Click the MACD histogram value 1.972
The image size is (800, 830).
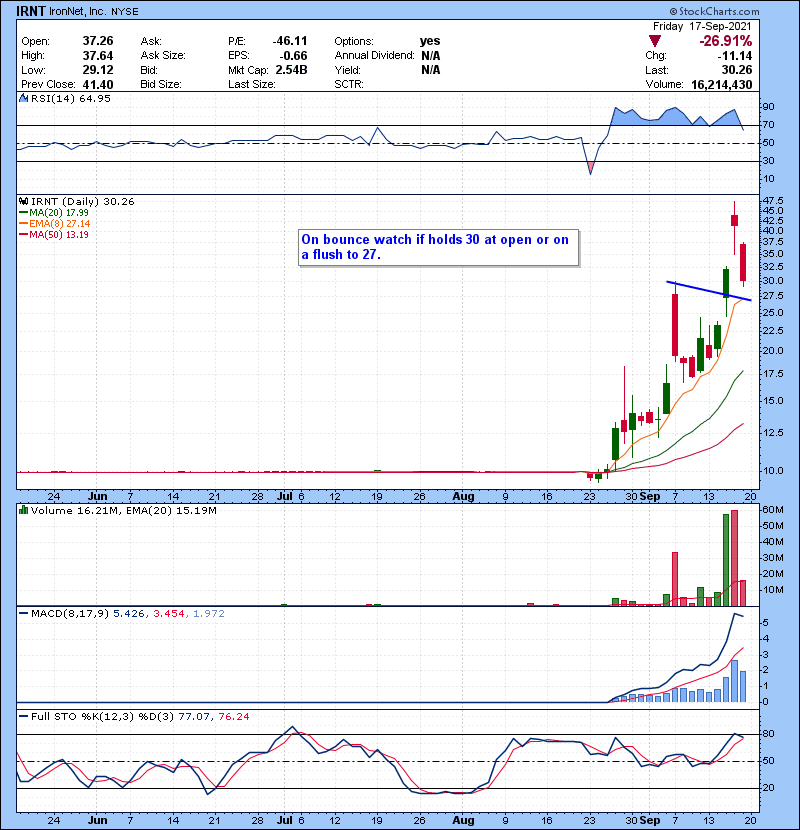pyautogui.click(x=209, y=614)
